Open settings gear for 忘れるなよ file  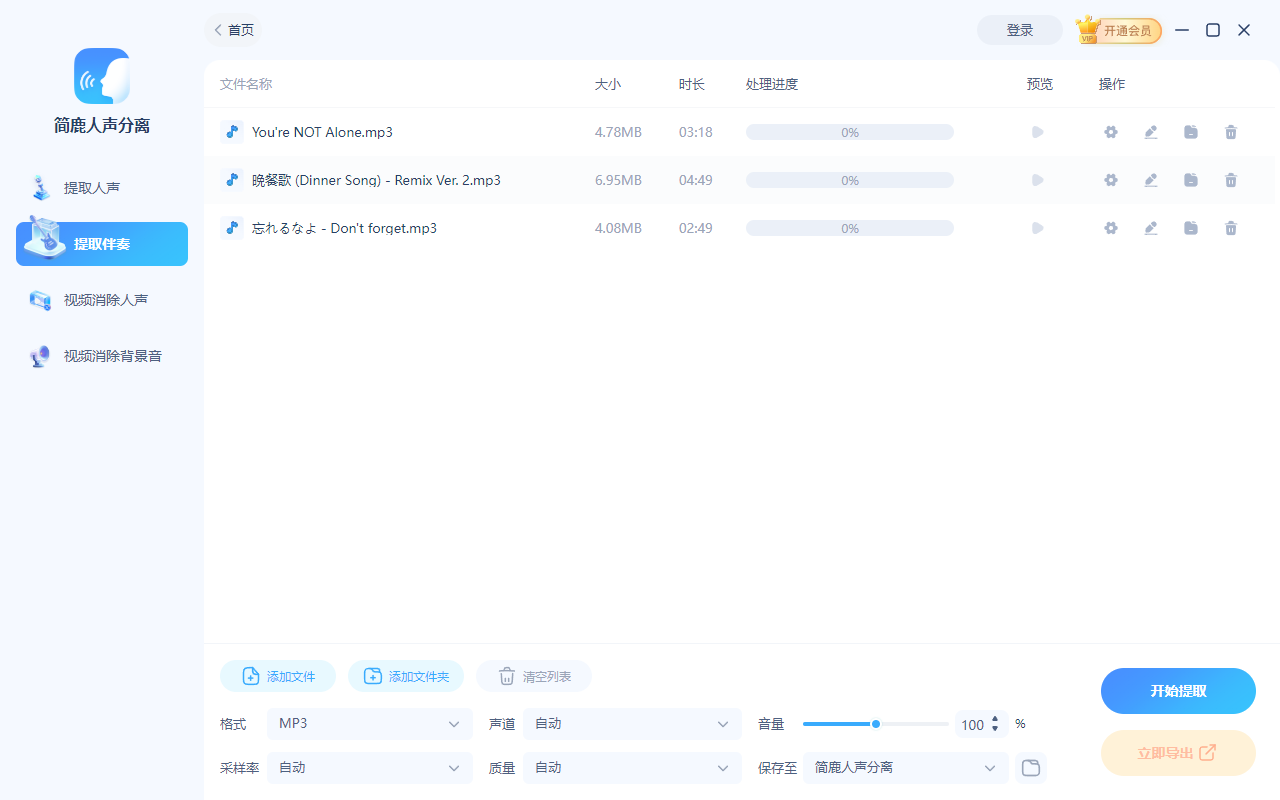pyautogui.click(x=1110, y=228)
